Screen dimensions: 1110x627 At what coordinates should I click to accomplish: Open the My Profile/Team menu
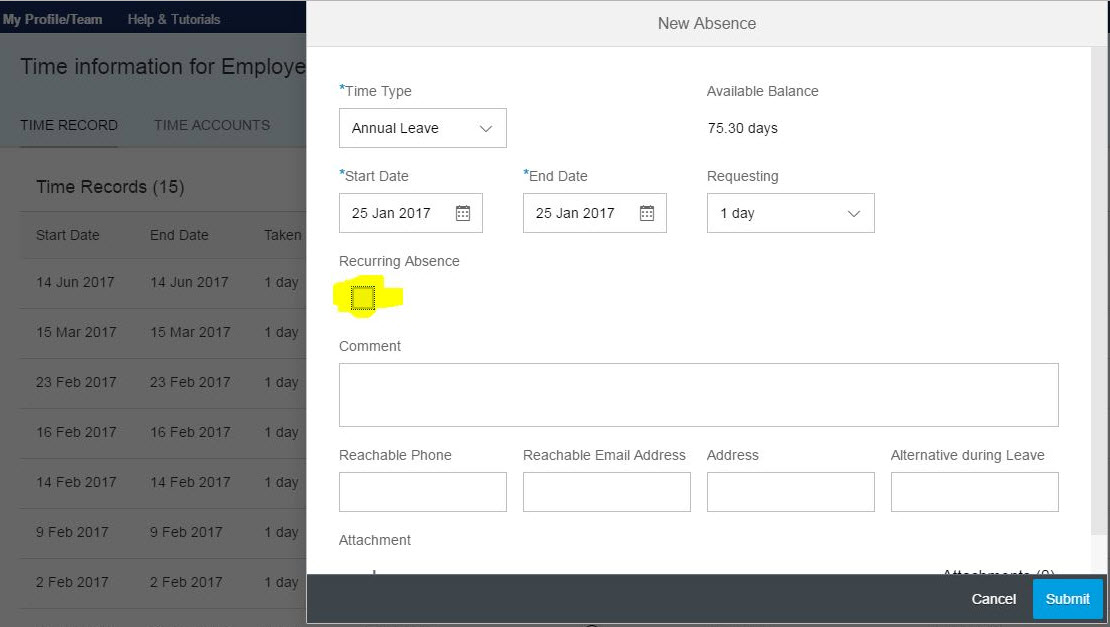click(52, 19)
